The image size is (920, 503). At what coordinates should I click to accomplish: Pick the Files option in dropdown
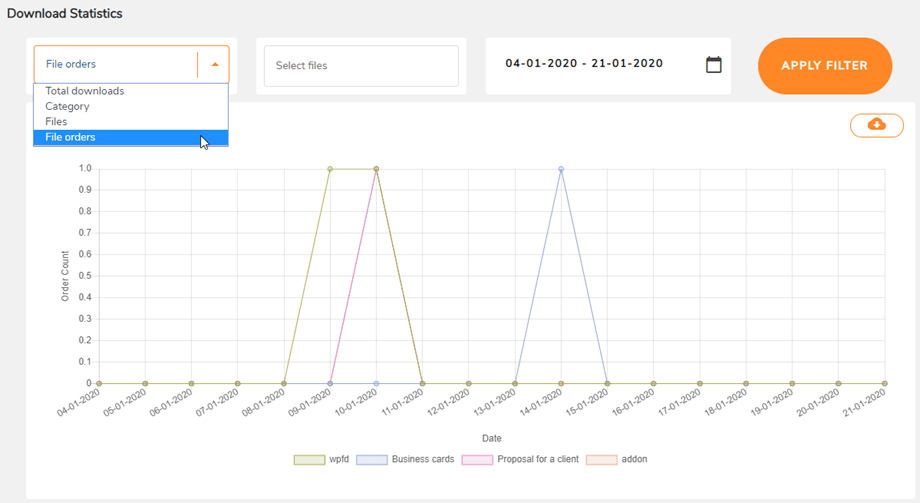click(56, 122)
